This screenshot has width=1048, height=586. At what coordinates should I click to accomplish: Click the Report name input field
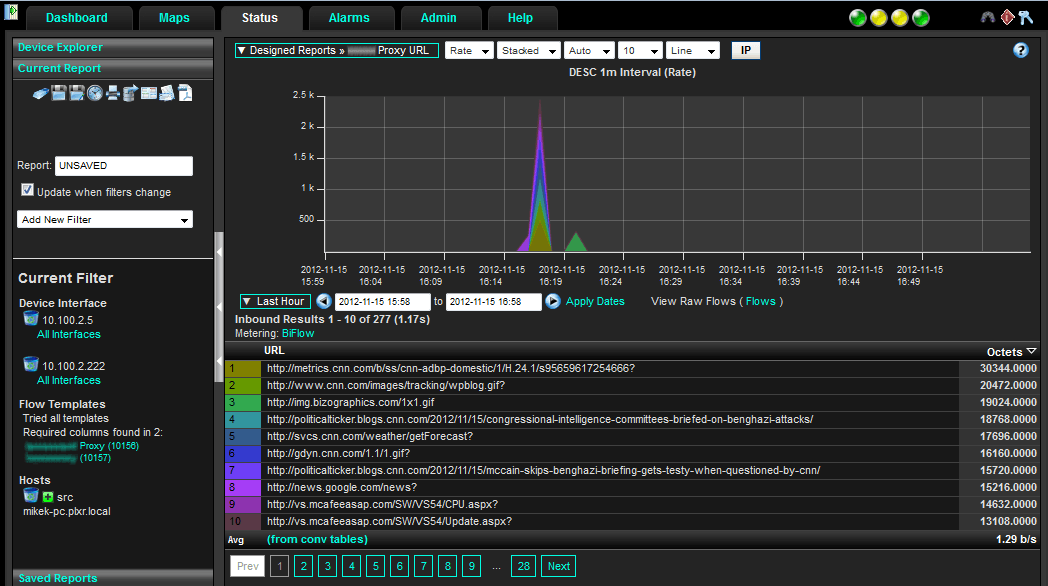pos(124,166)
